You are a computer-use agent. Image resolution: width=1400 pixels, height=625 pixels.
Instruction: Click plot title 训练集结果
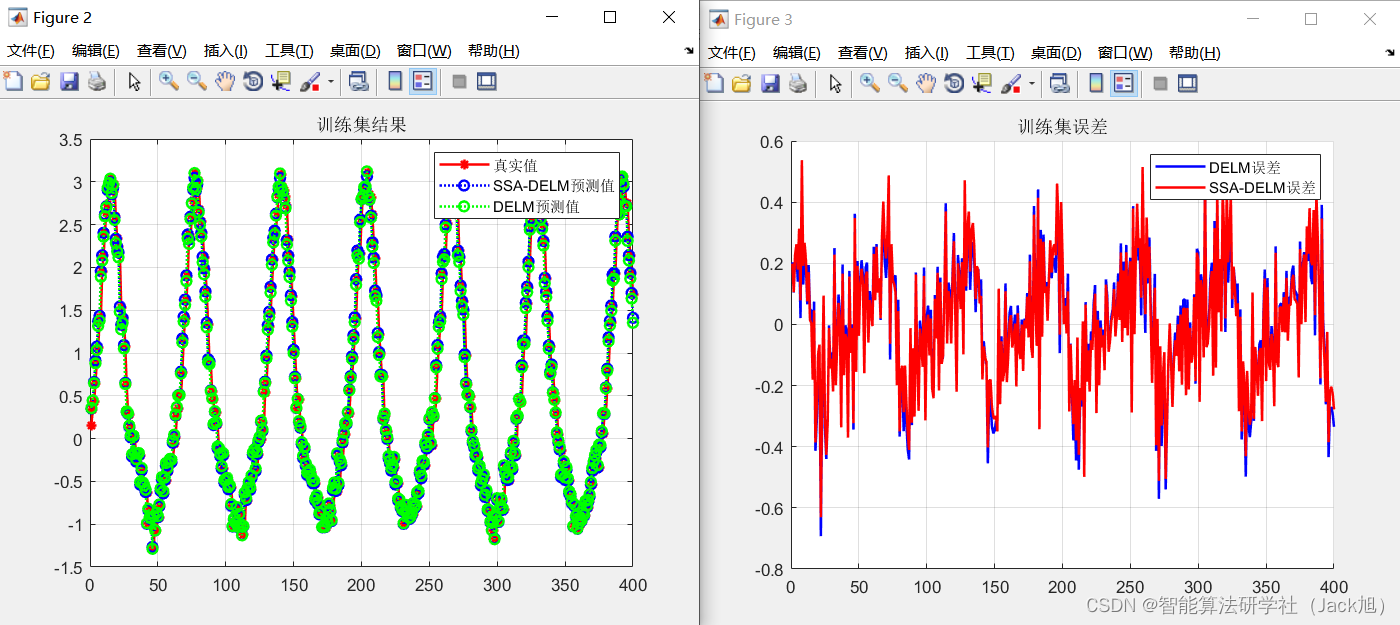pos(362,125)
